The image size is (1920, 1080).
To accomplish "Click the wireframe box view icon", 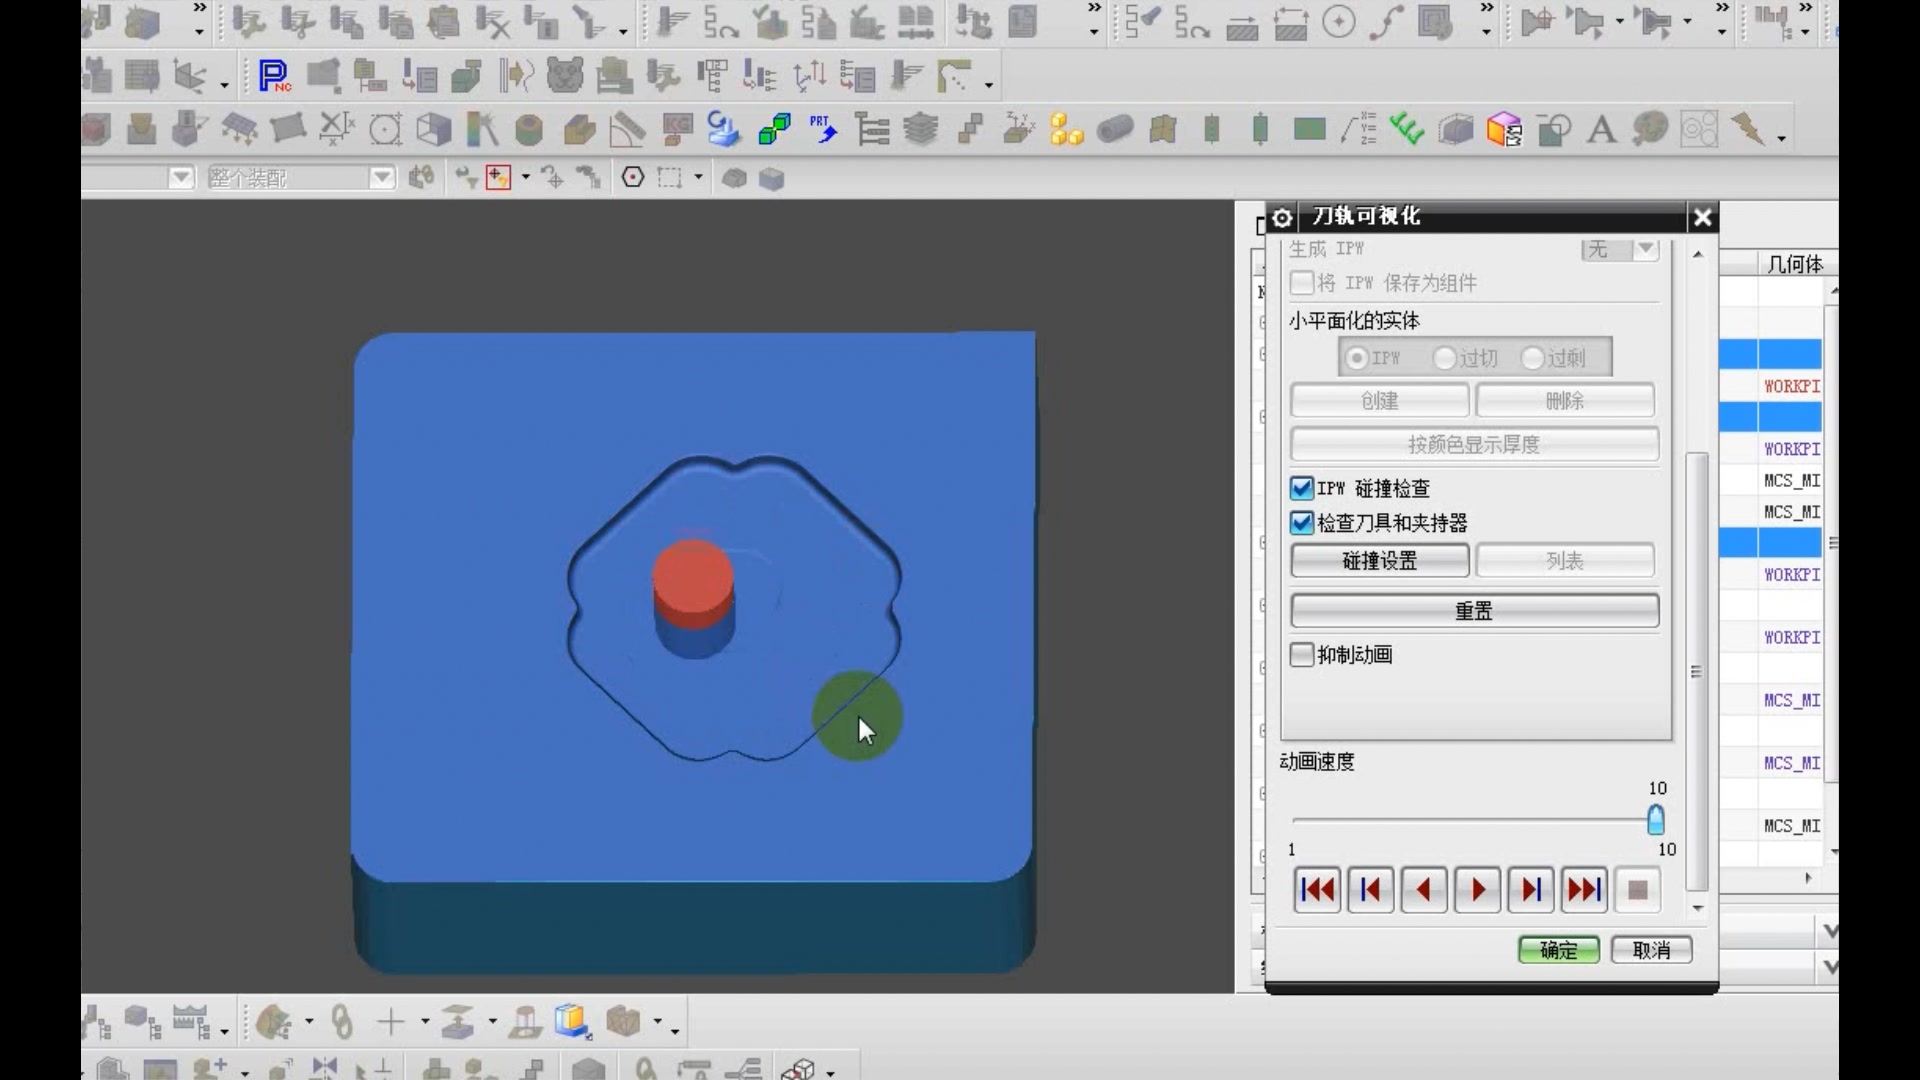I will tap(433, 129).
